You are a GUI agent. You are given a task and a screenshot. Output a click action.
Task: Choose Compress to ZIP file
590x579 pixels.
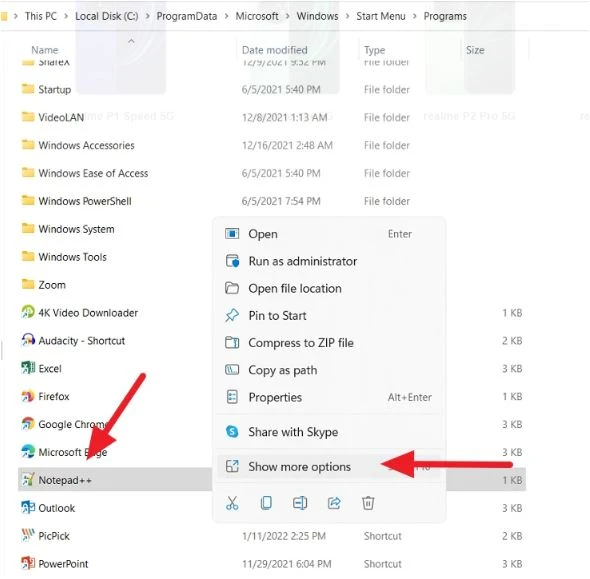[329, 343]
